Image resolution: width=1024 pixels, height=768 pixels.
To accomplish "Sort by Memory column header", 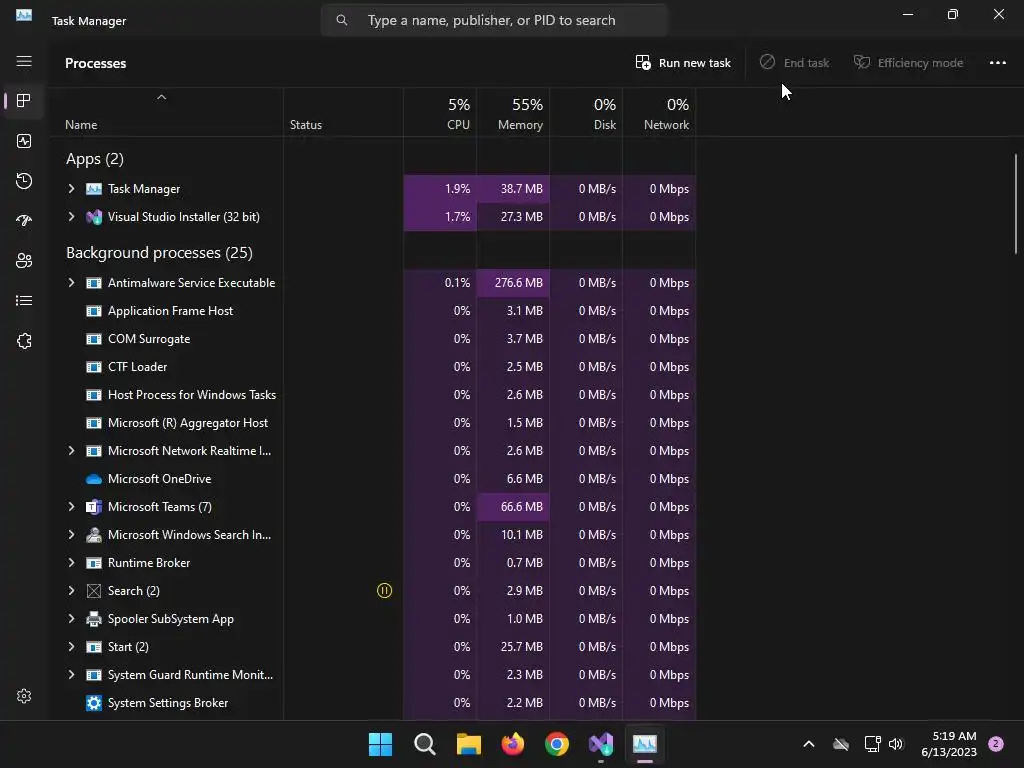I will point(513,113).
